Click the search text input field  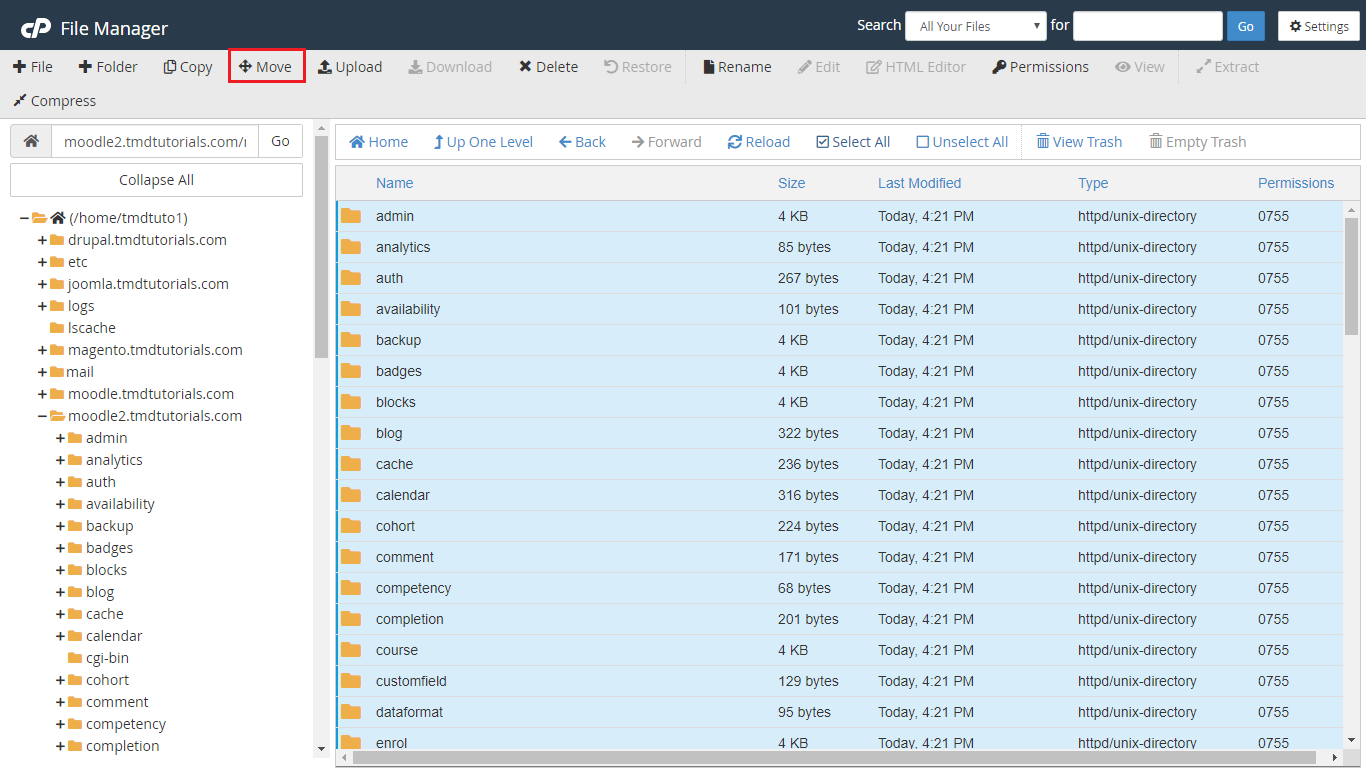1147,26
